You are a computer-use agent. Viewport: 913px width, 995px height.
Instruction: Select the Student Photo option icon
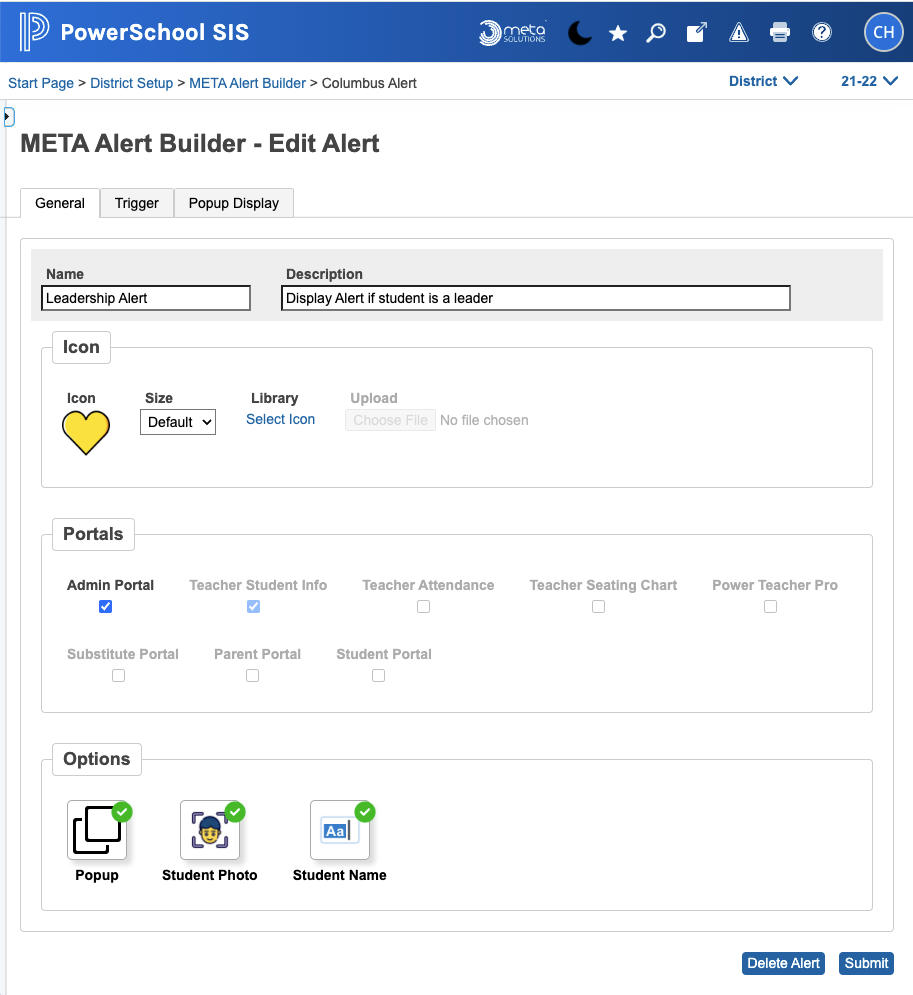[209, 829]
